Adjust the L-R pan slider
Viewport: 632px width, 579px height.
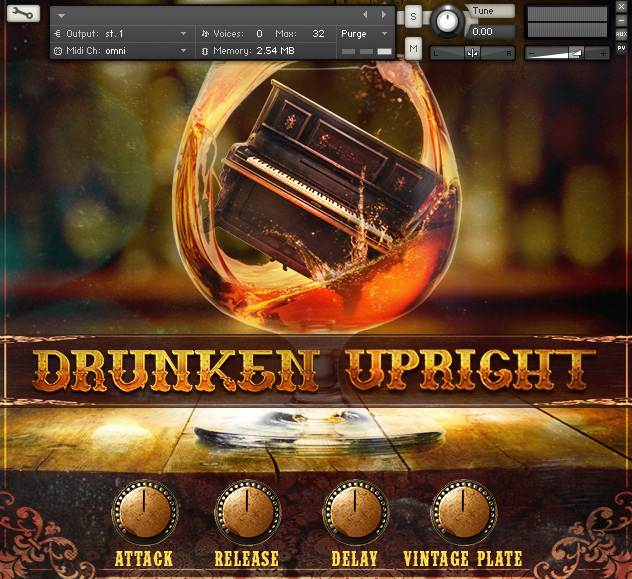pos(472,53)
